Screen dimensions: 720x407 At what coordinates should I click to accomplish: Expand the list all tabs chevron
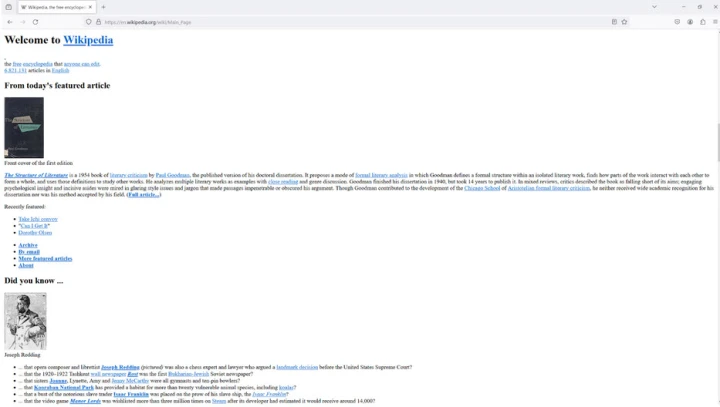tap(654, 7)
